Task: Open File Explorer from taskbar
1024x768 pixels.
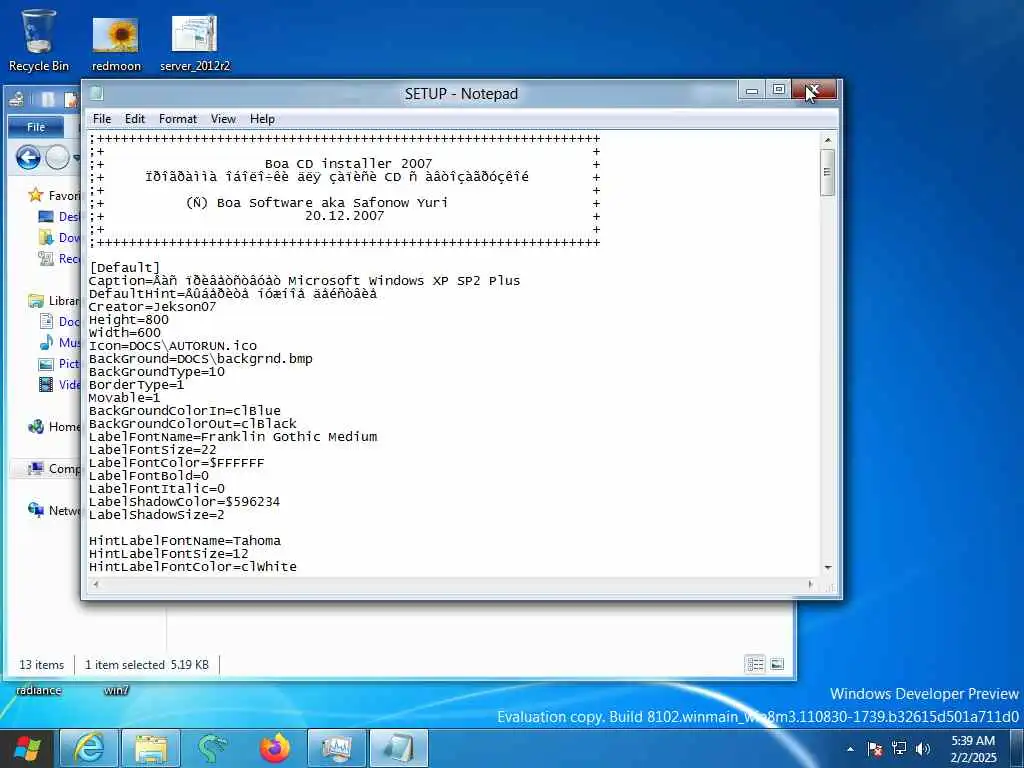Action: (x=152, y=748)
